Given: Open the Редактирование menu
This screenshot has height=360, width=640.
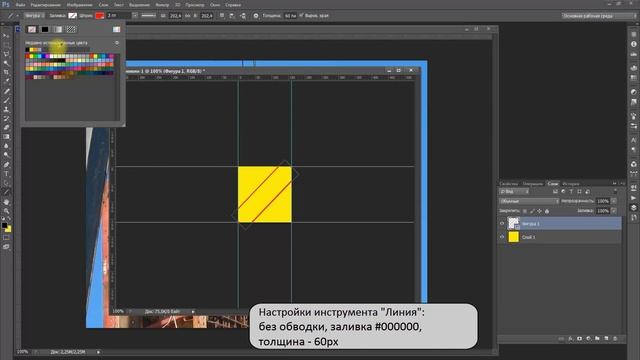Looking at the screenshot, I should click(45, 5).
